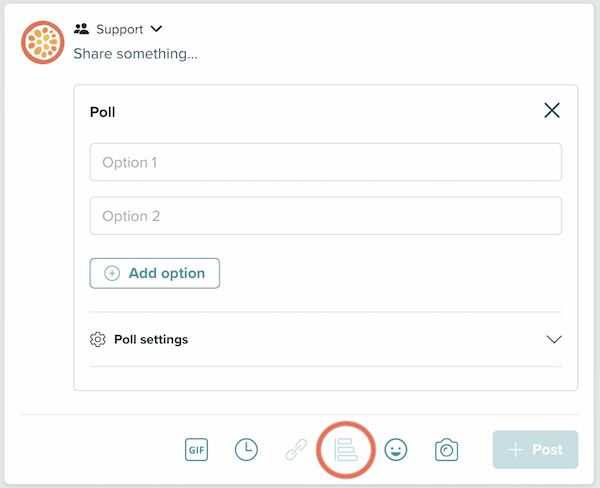Open the emoji picker
600x488 pixels.
point(396,450)
